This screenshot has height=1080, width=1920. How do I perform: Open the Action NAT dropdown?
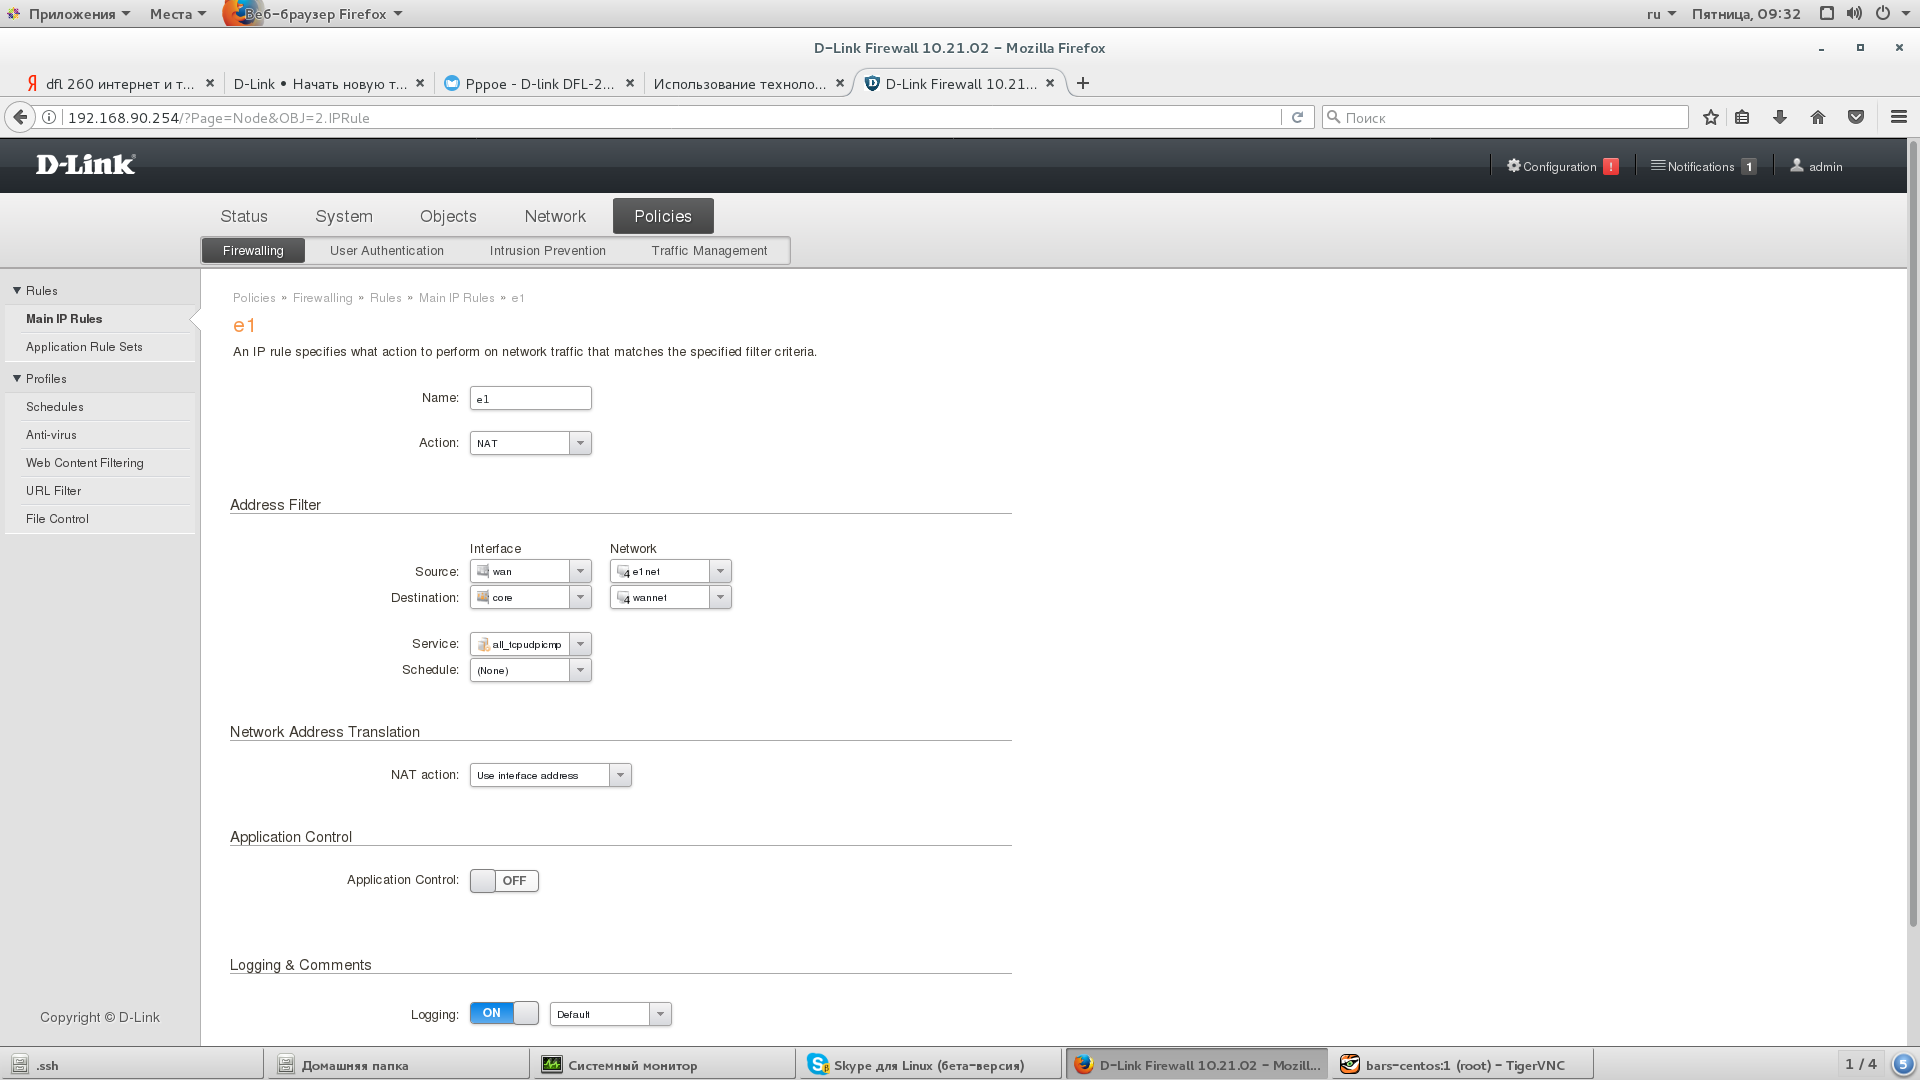(x=580, y=443)
